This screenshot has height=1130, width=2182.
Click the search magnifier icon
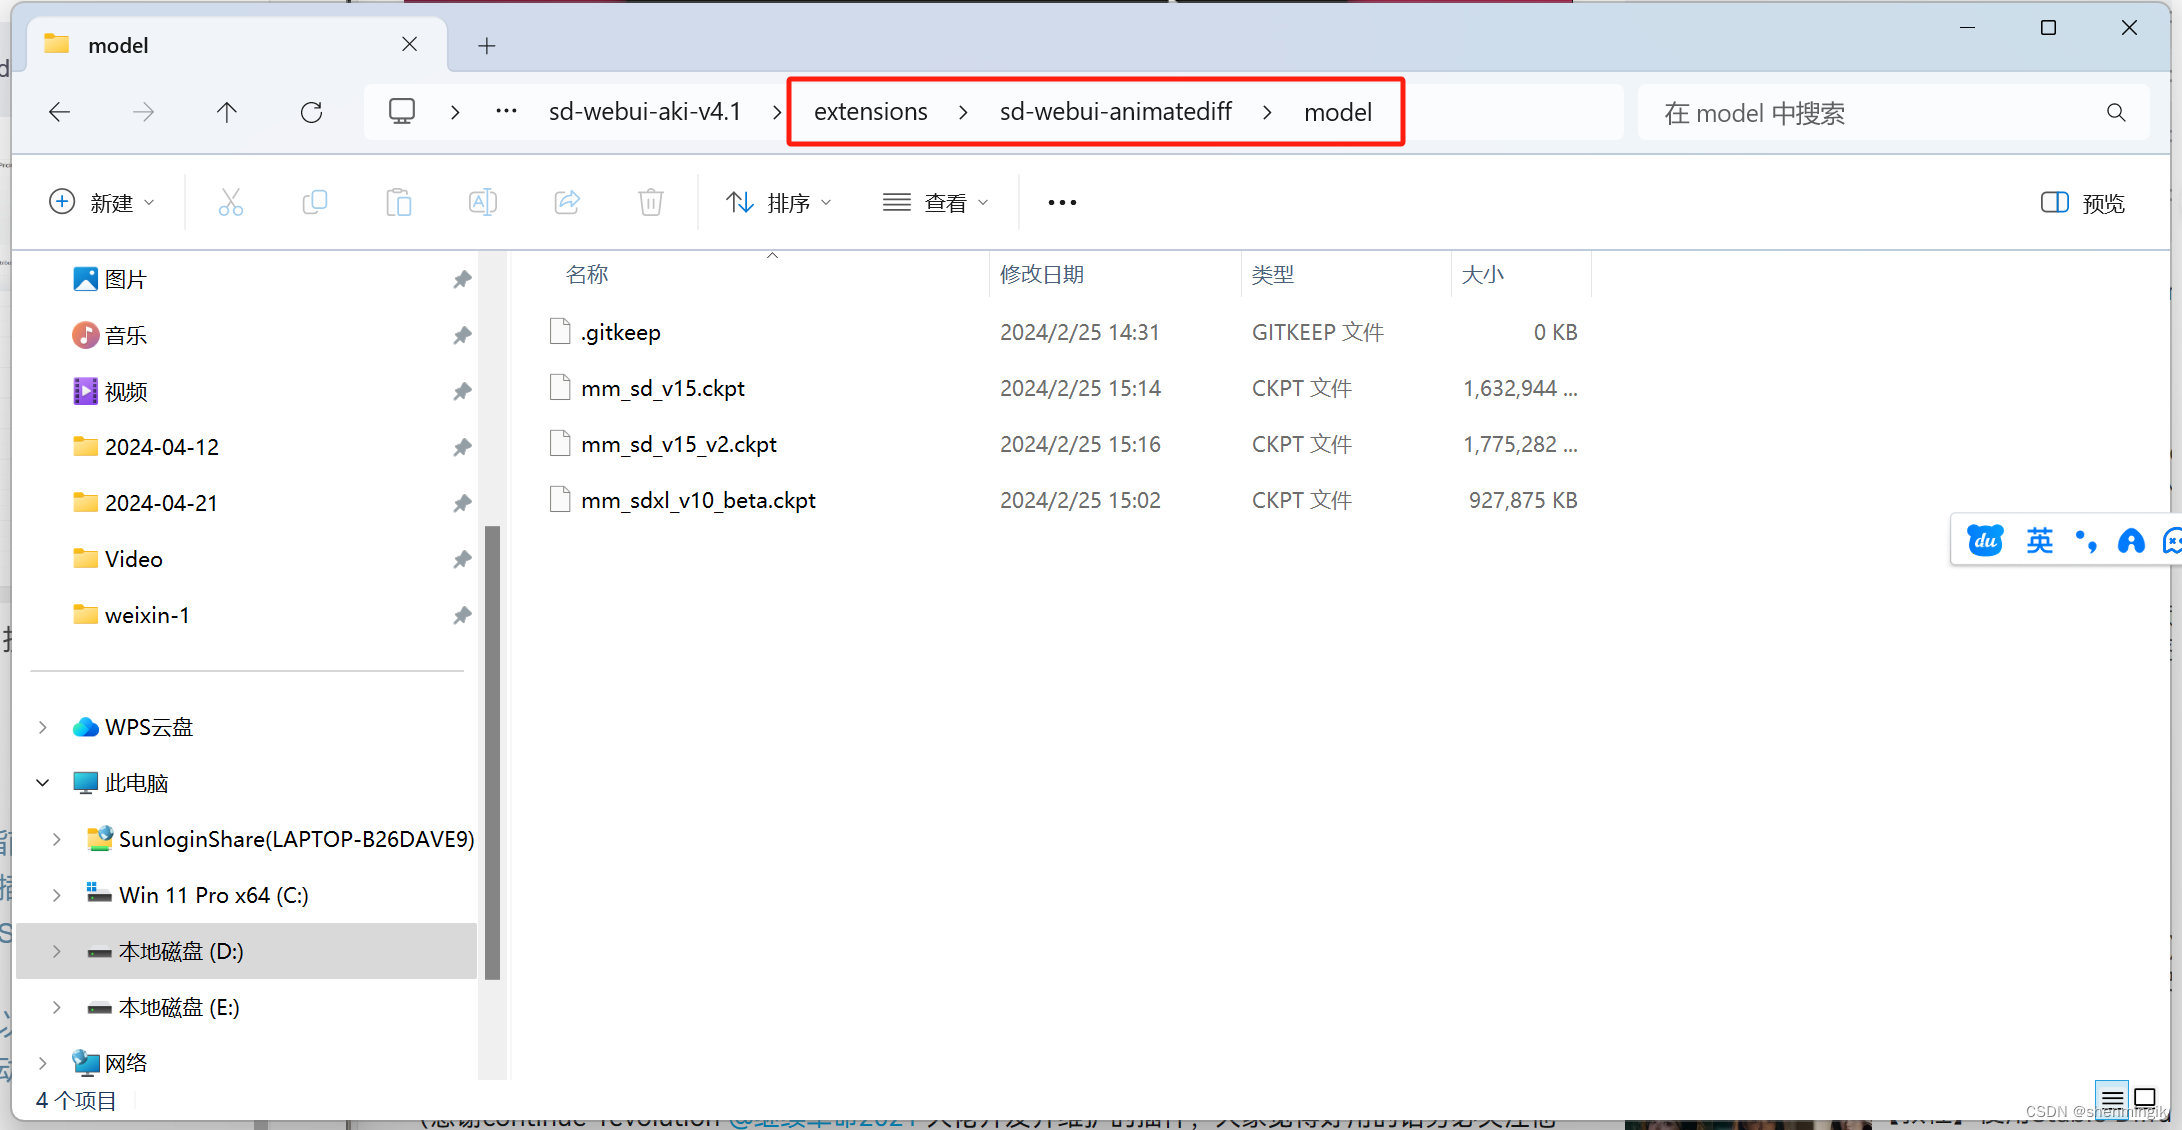click(x=2116, y=112)
